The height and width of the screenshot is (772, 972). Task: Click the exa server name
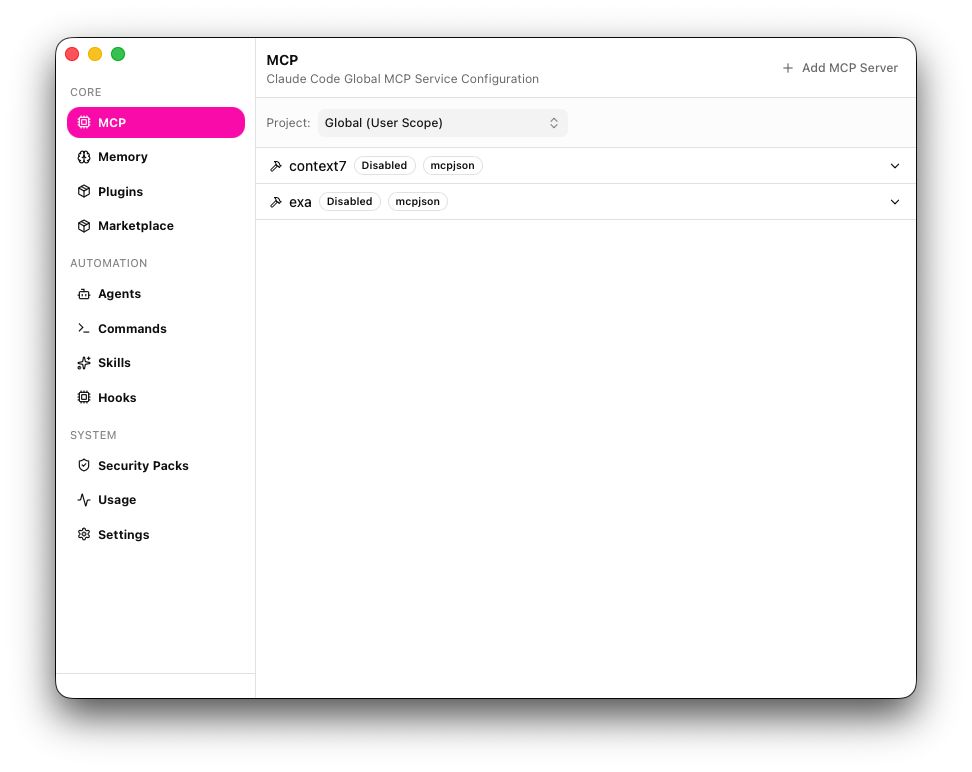tap(300, 202)
